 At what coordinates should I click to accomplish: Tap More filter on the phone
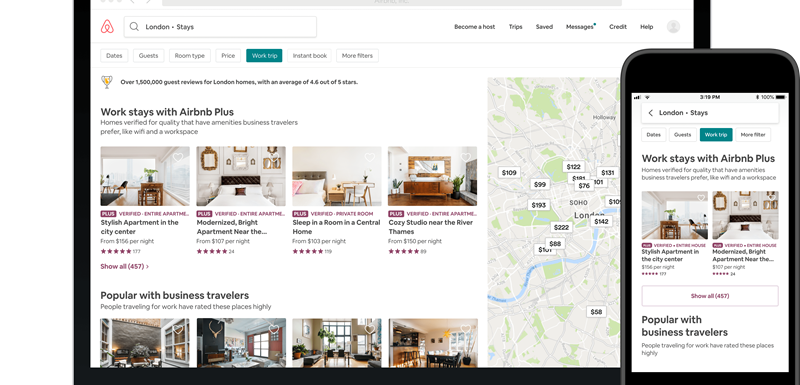click(x=753, y=135)
